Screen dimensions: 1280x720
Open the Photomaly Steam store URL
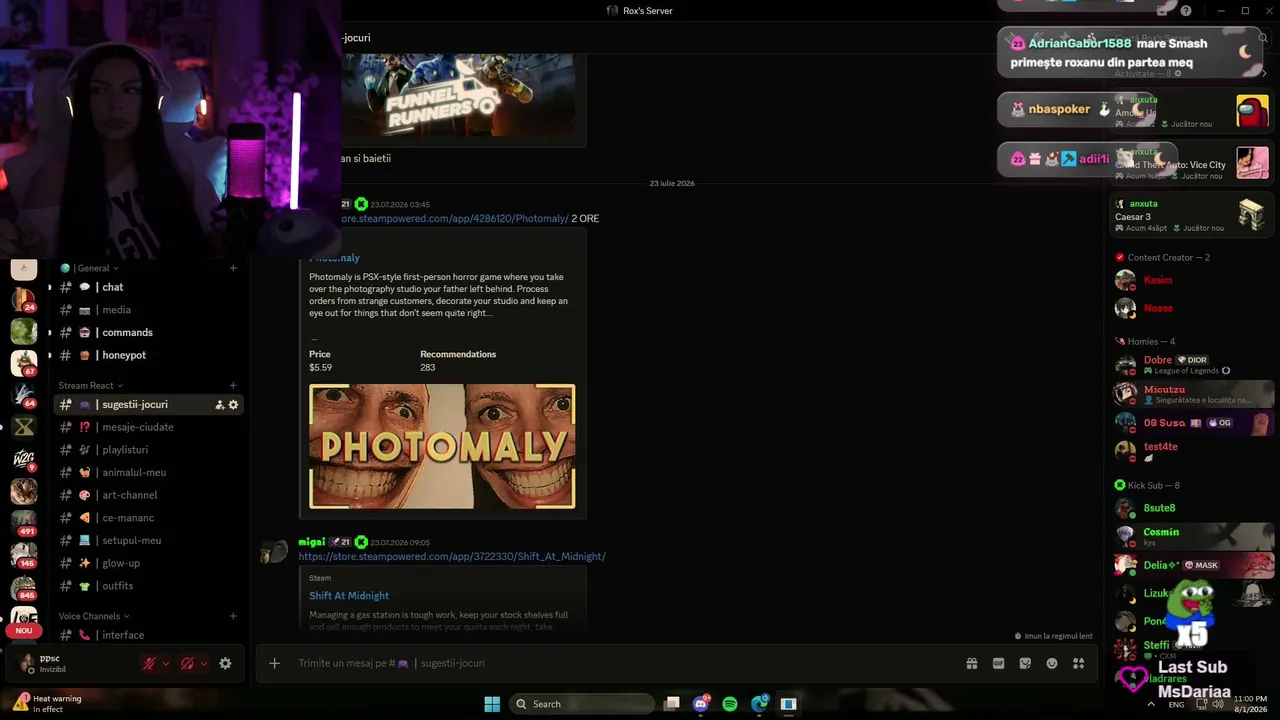pos(455,218)
